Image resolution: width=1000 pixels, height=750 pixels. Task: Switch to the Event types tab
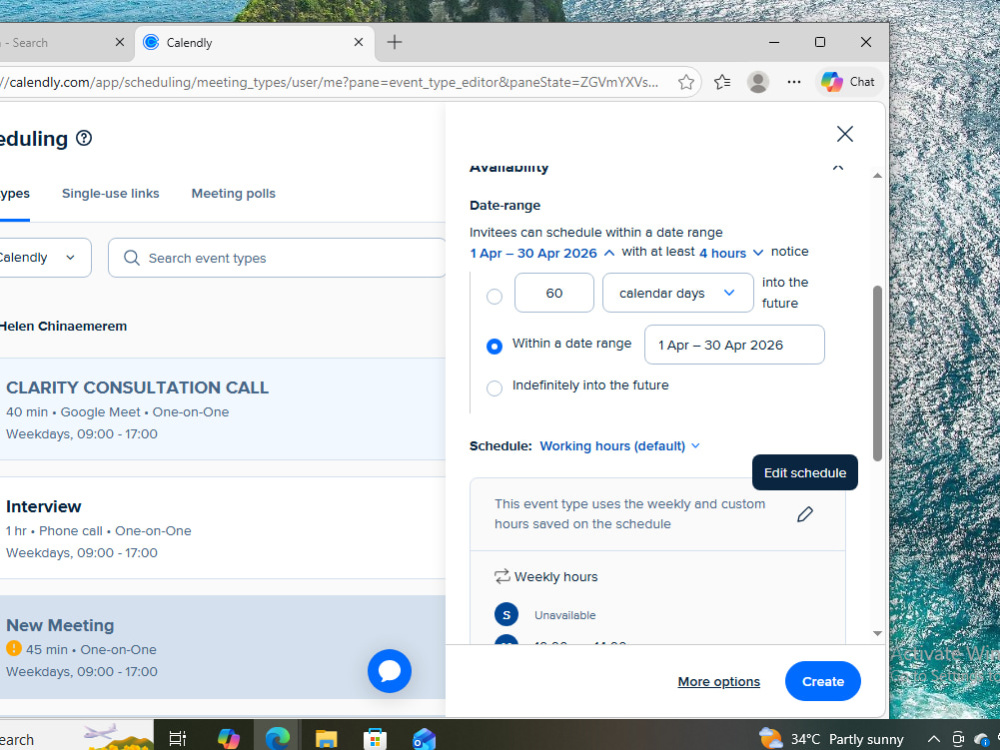[x=15, y=194]
